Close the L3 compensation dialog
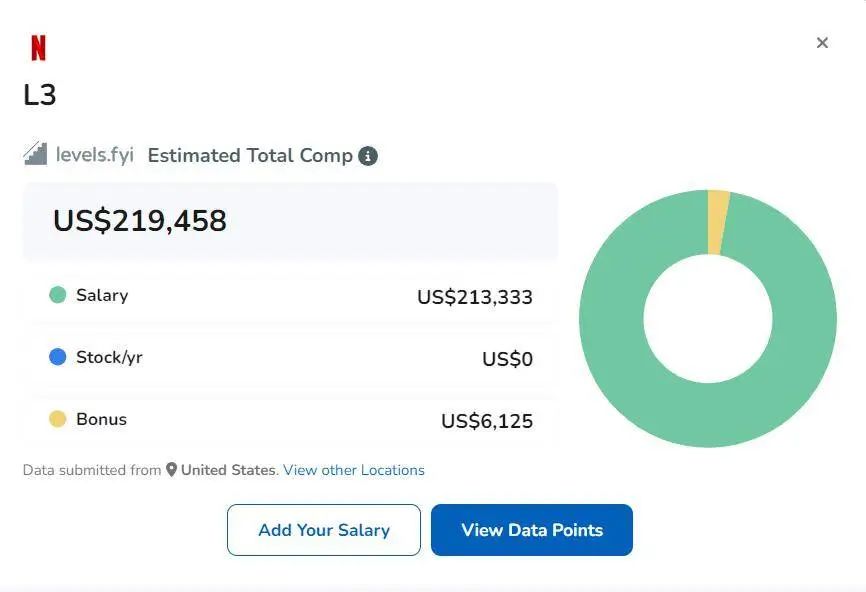Image resolution: width=866 pixels, height=592 pixels. point(822,43)
